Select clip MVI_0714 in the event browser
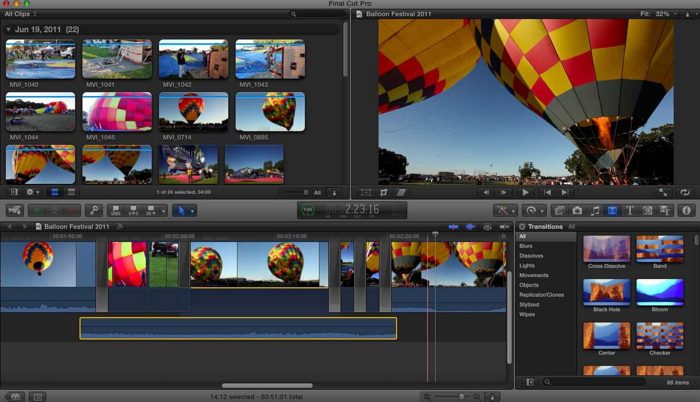This screenshot has height=402, width=700. pos(194,112)
